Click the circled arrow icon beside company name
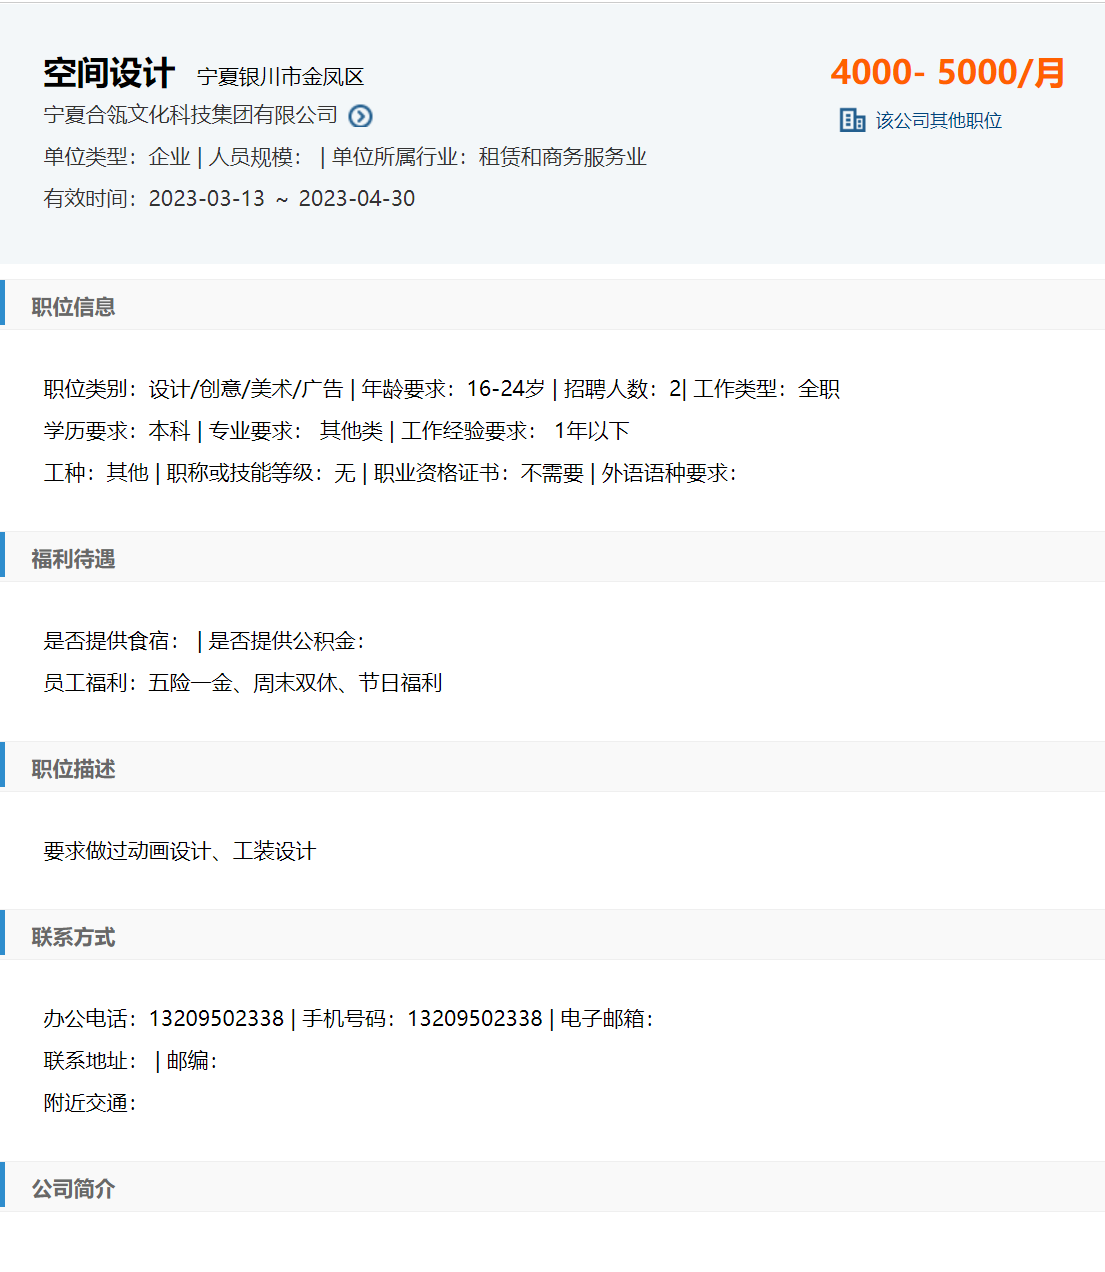Image resolution: width=1105 pixels, height=1272 pixels. (x=360, y=116)
